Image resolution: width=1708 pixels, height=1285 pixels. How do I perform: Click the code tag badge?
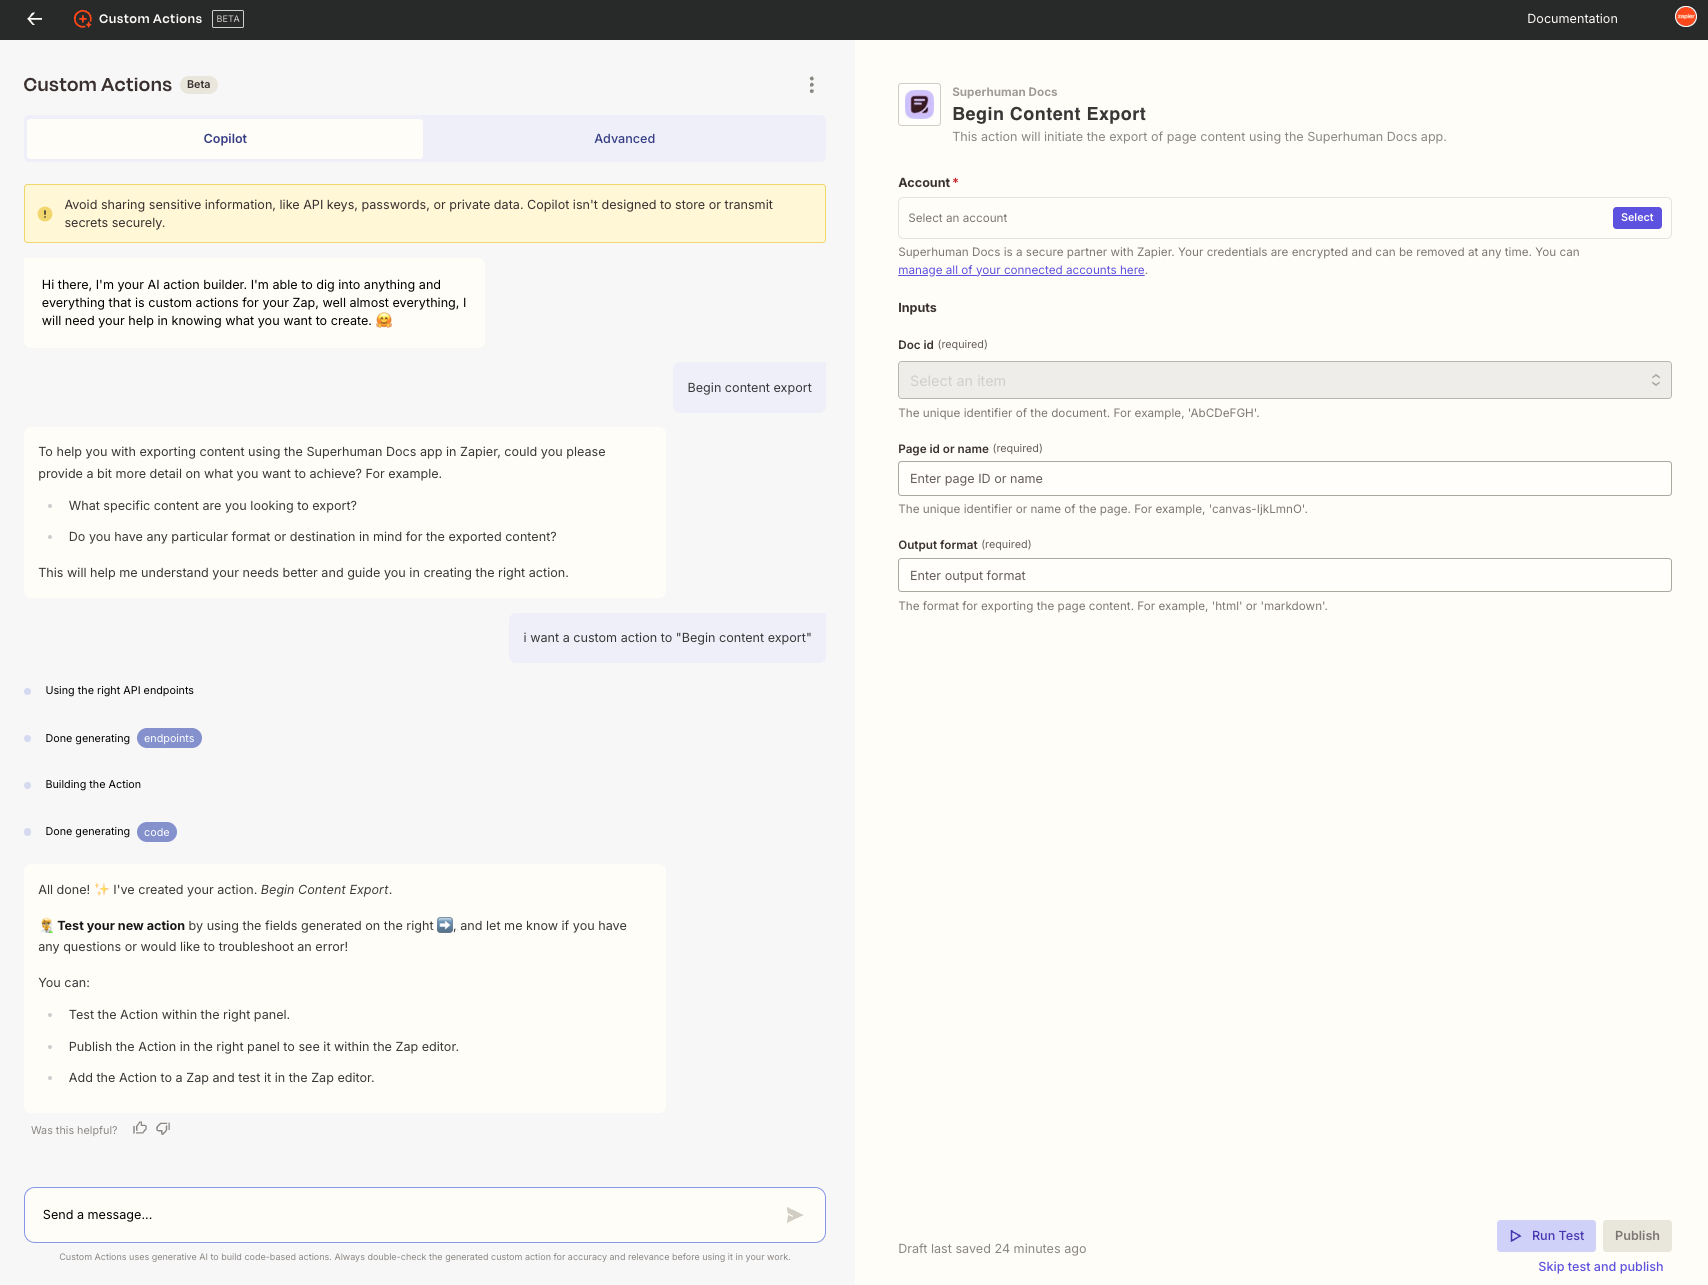click(157, 832)
